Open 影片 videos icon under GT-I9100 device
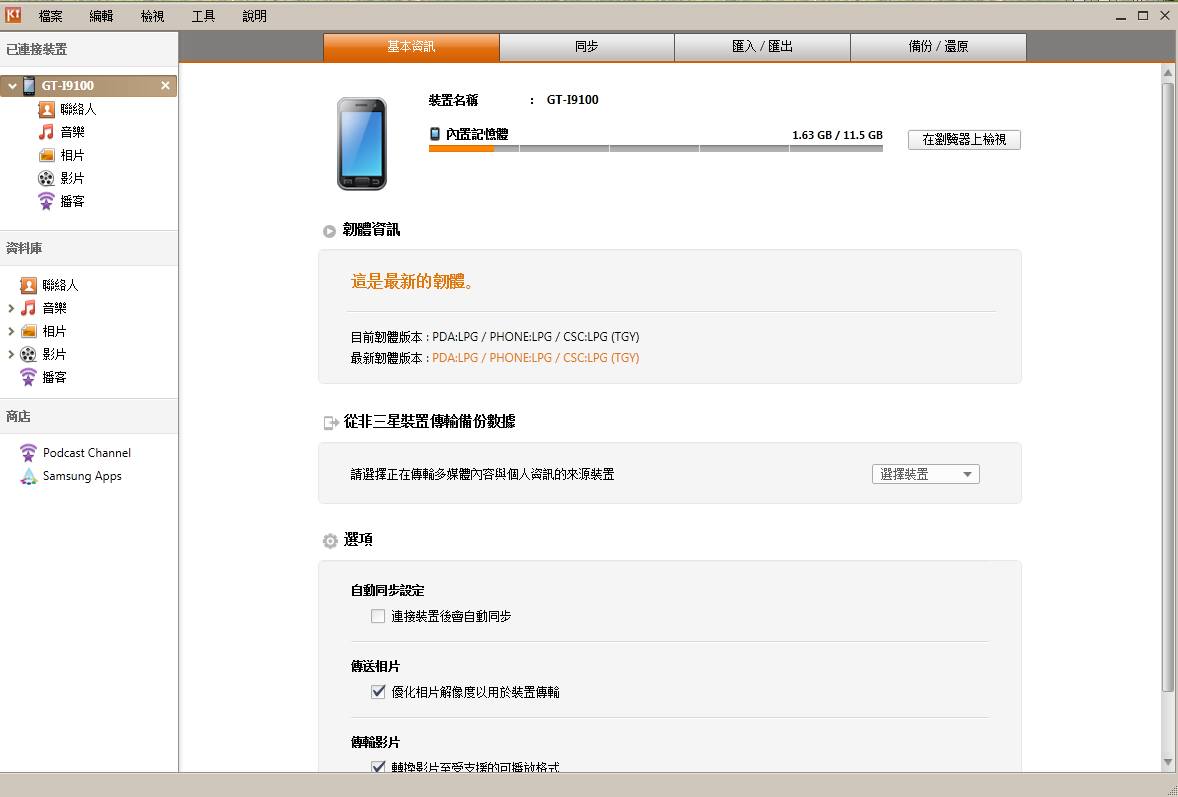This screenshot has width=1178, height=797. point(47,178)
